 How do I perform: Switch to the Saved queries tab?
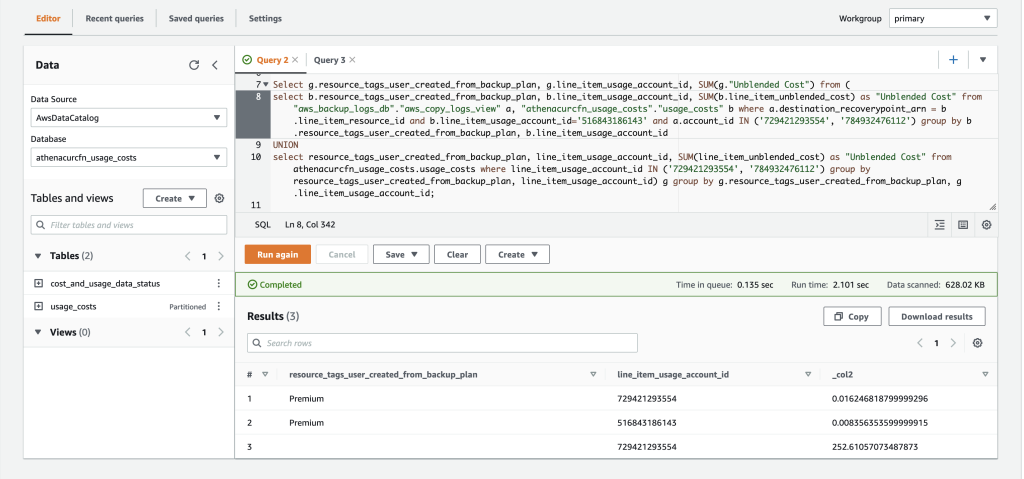(196, 18)
